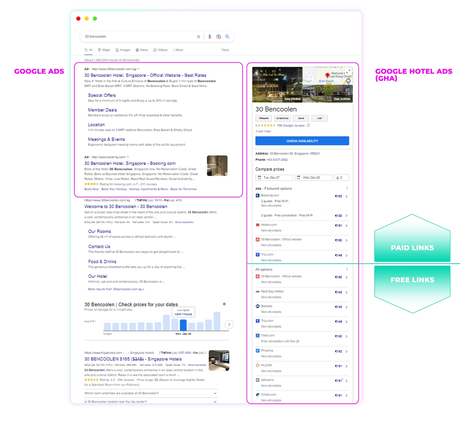
Task: Start voice search with the microphone icon
Action: point(210,37)
